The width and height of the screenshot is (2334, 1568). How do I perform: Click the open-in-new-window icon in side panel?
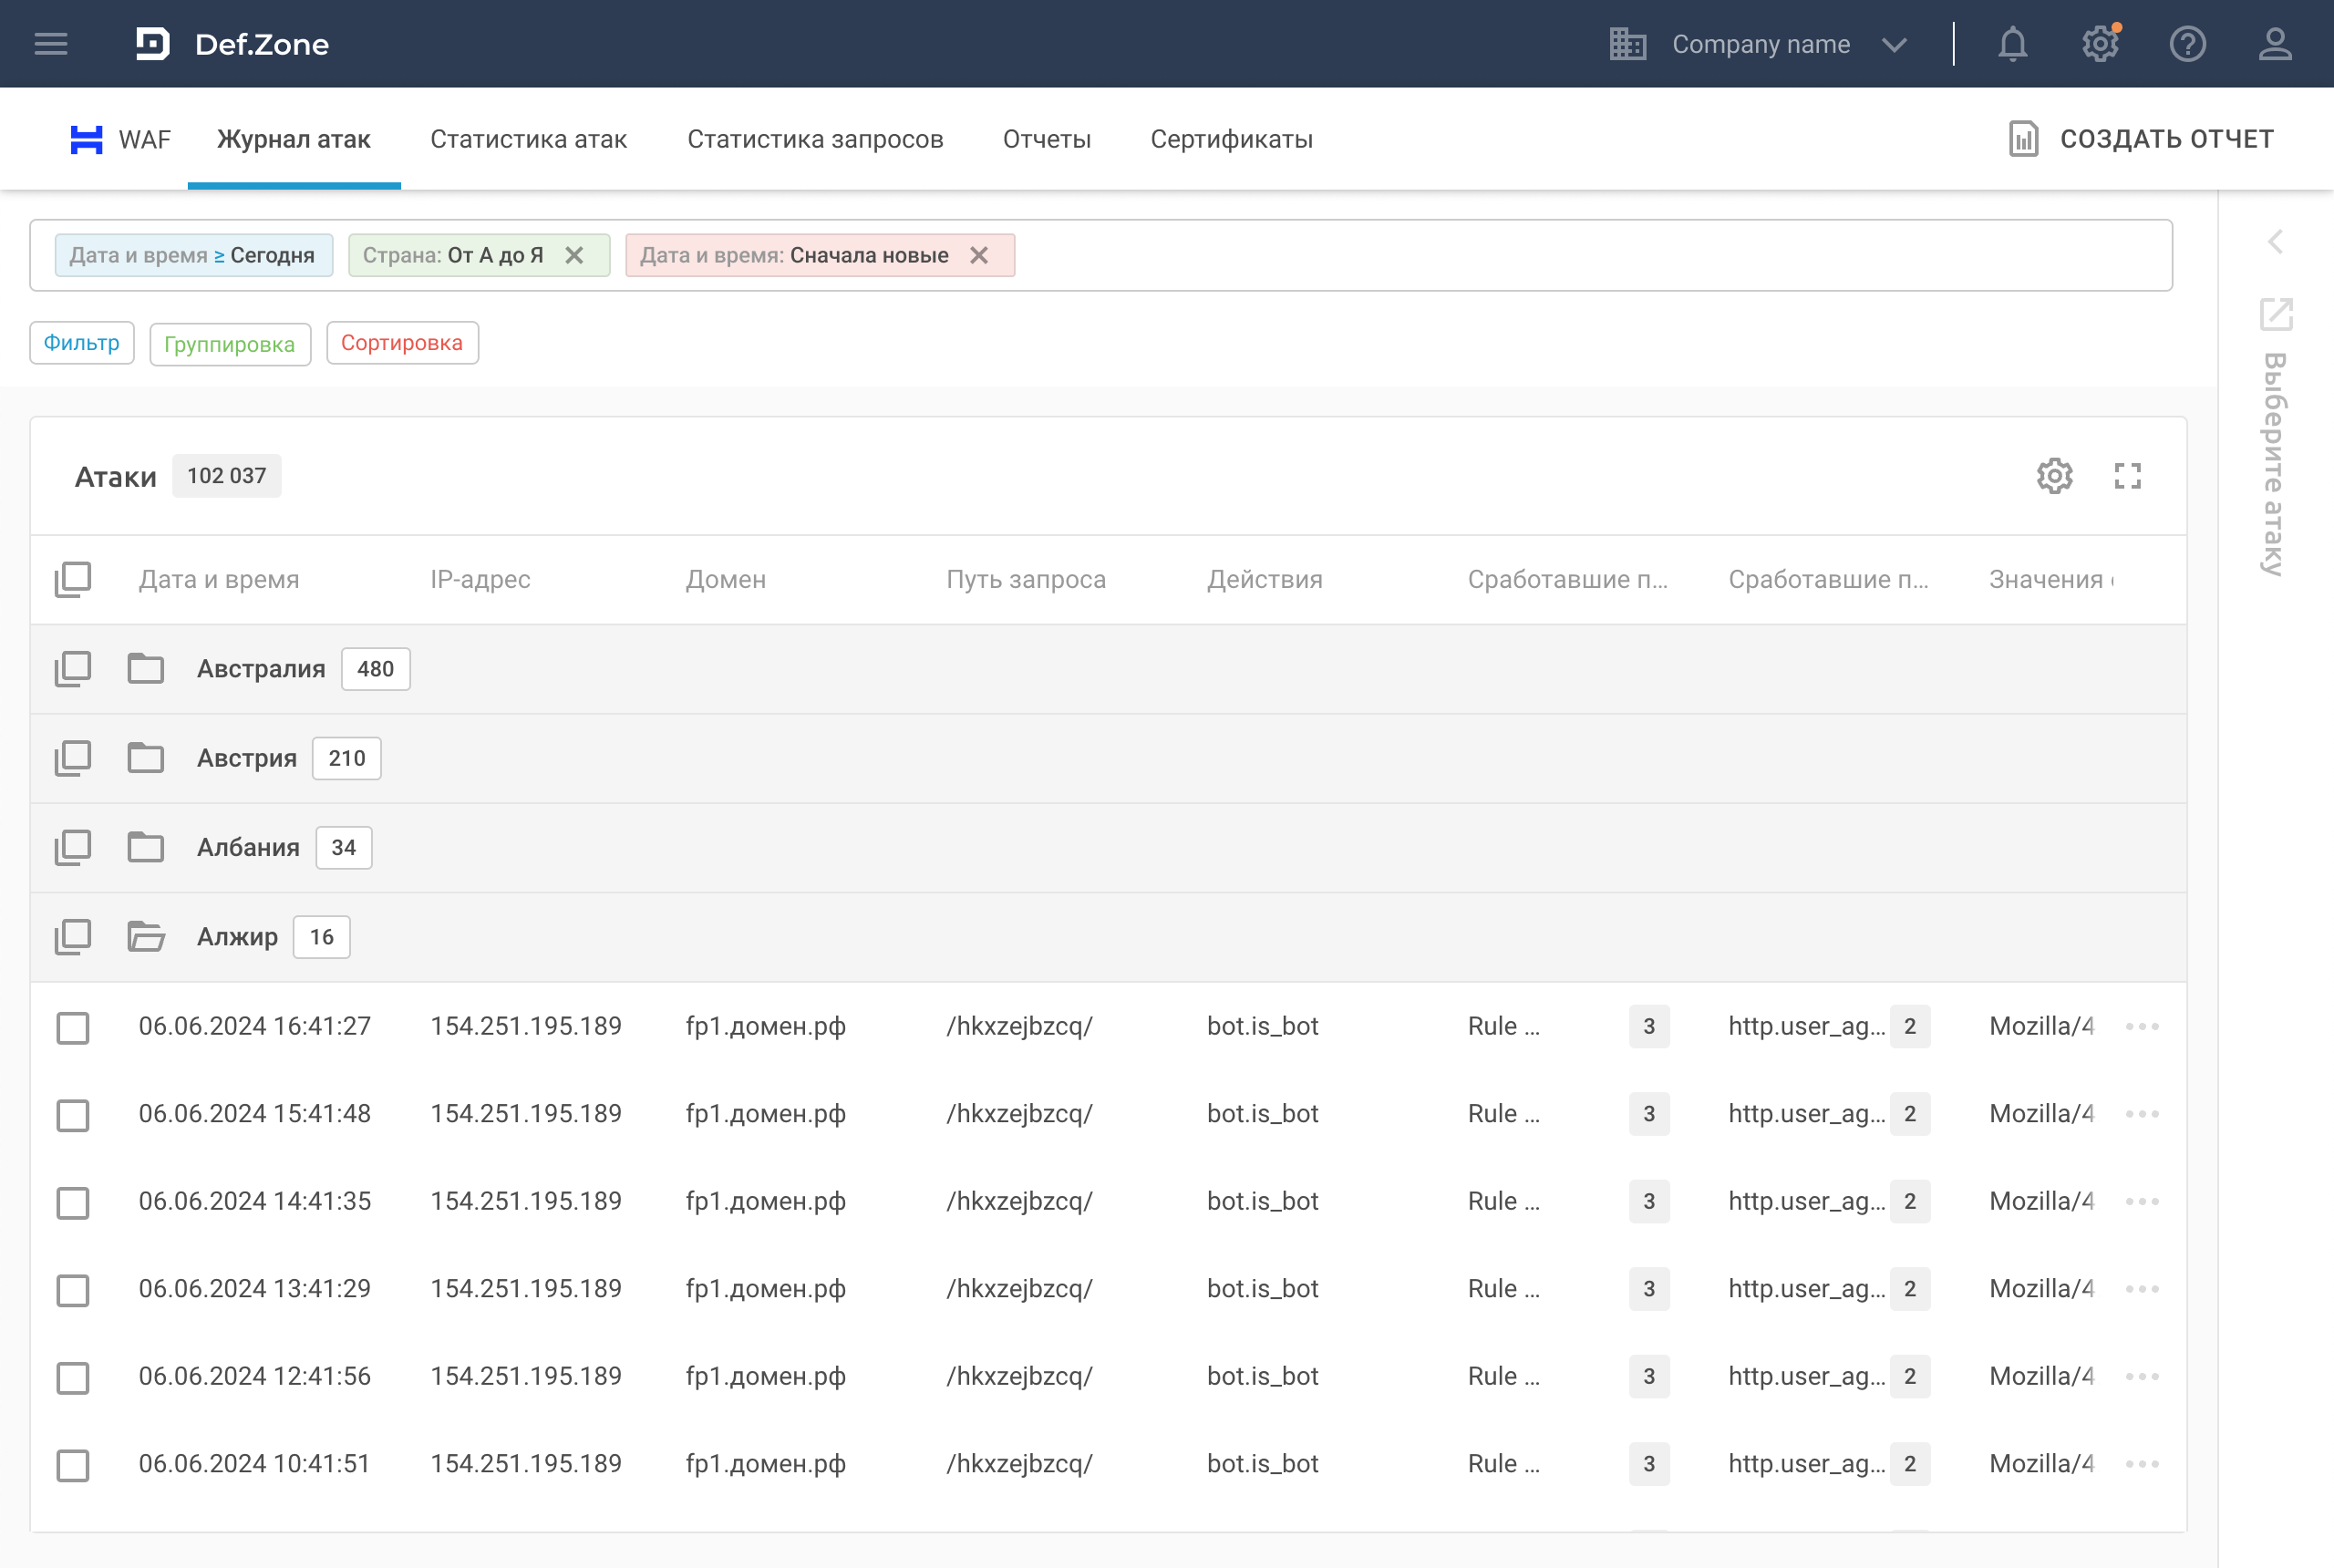click(2276, 314)
